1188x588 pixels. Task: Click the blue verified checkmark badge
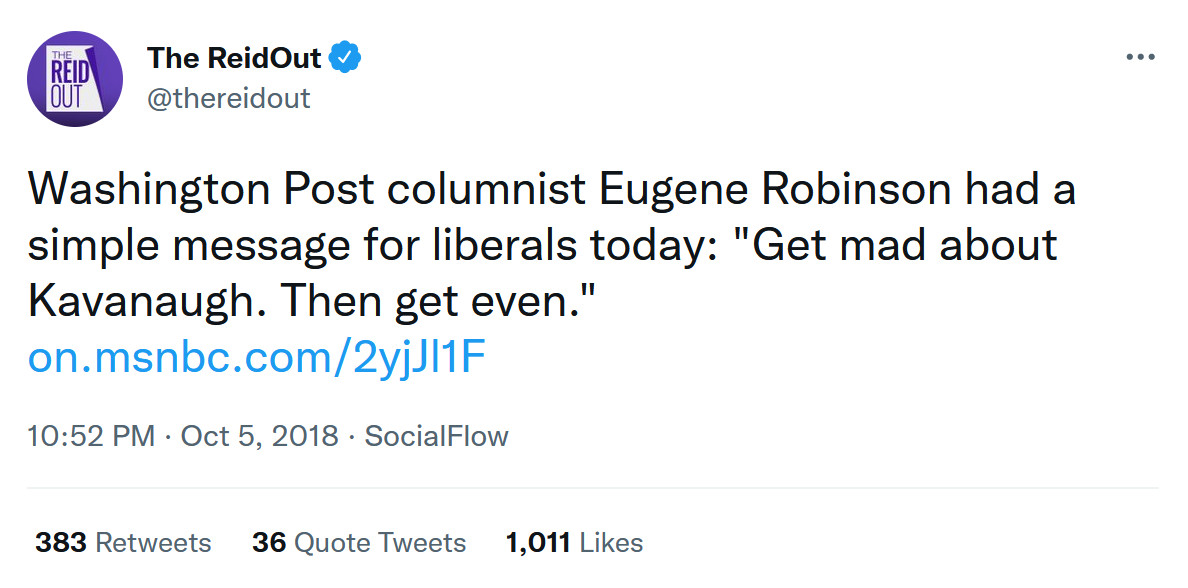(x=346, y=58)
